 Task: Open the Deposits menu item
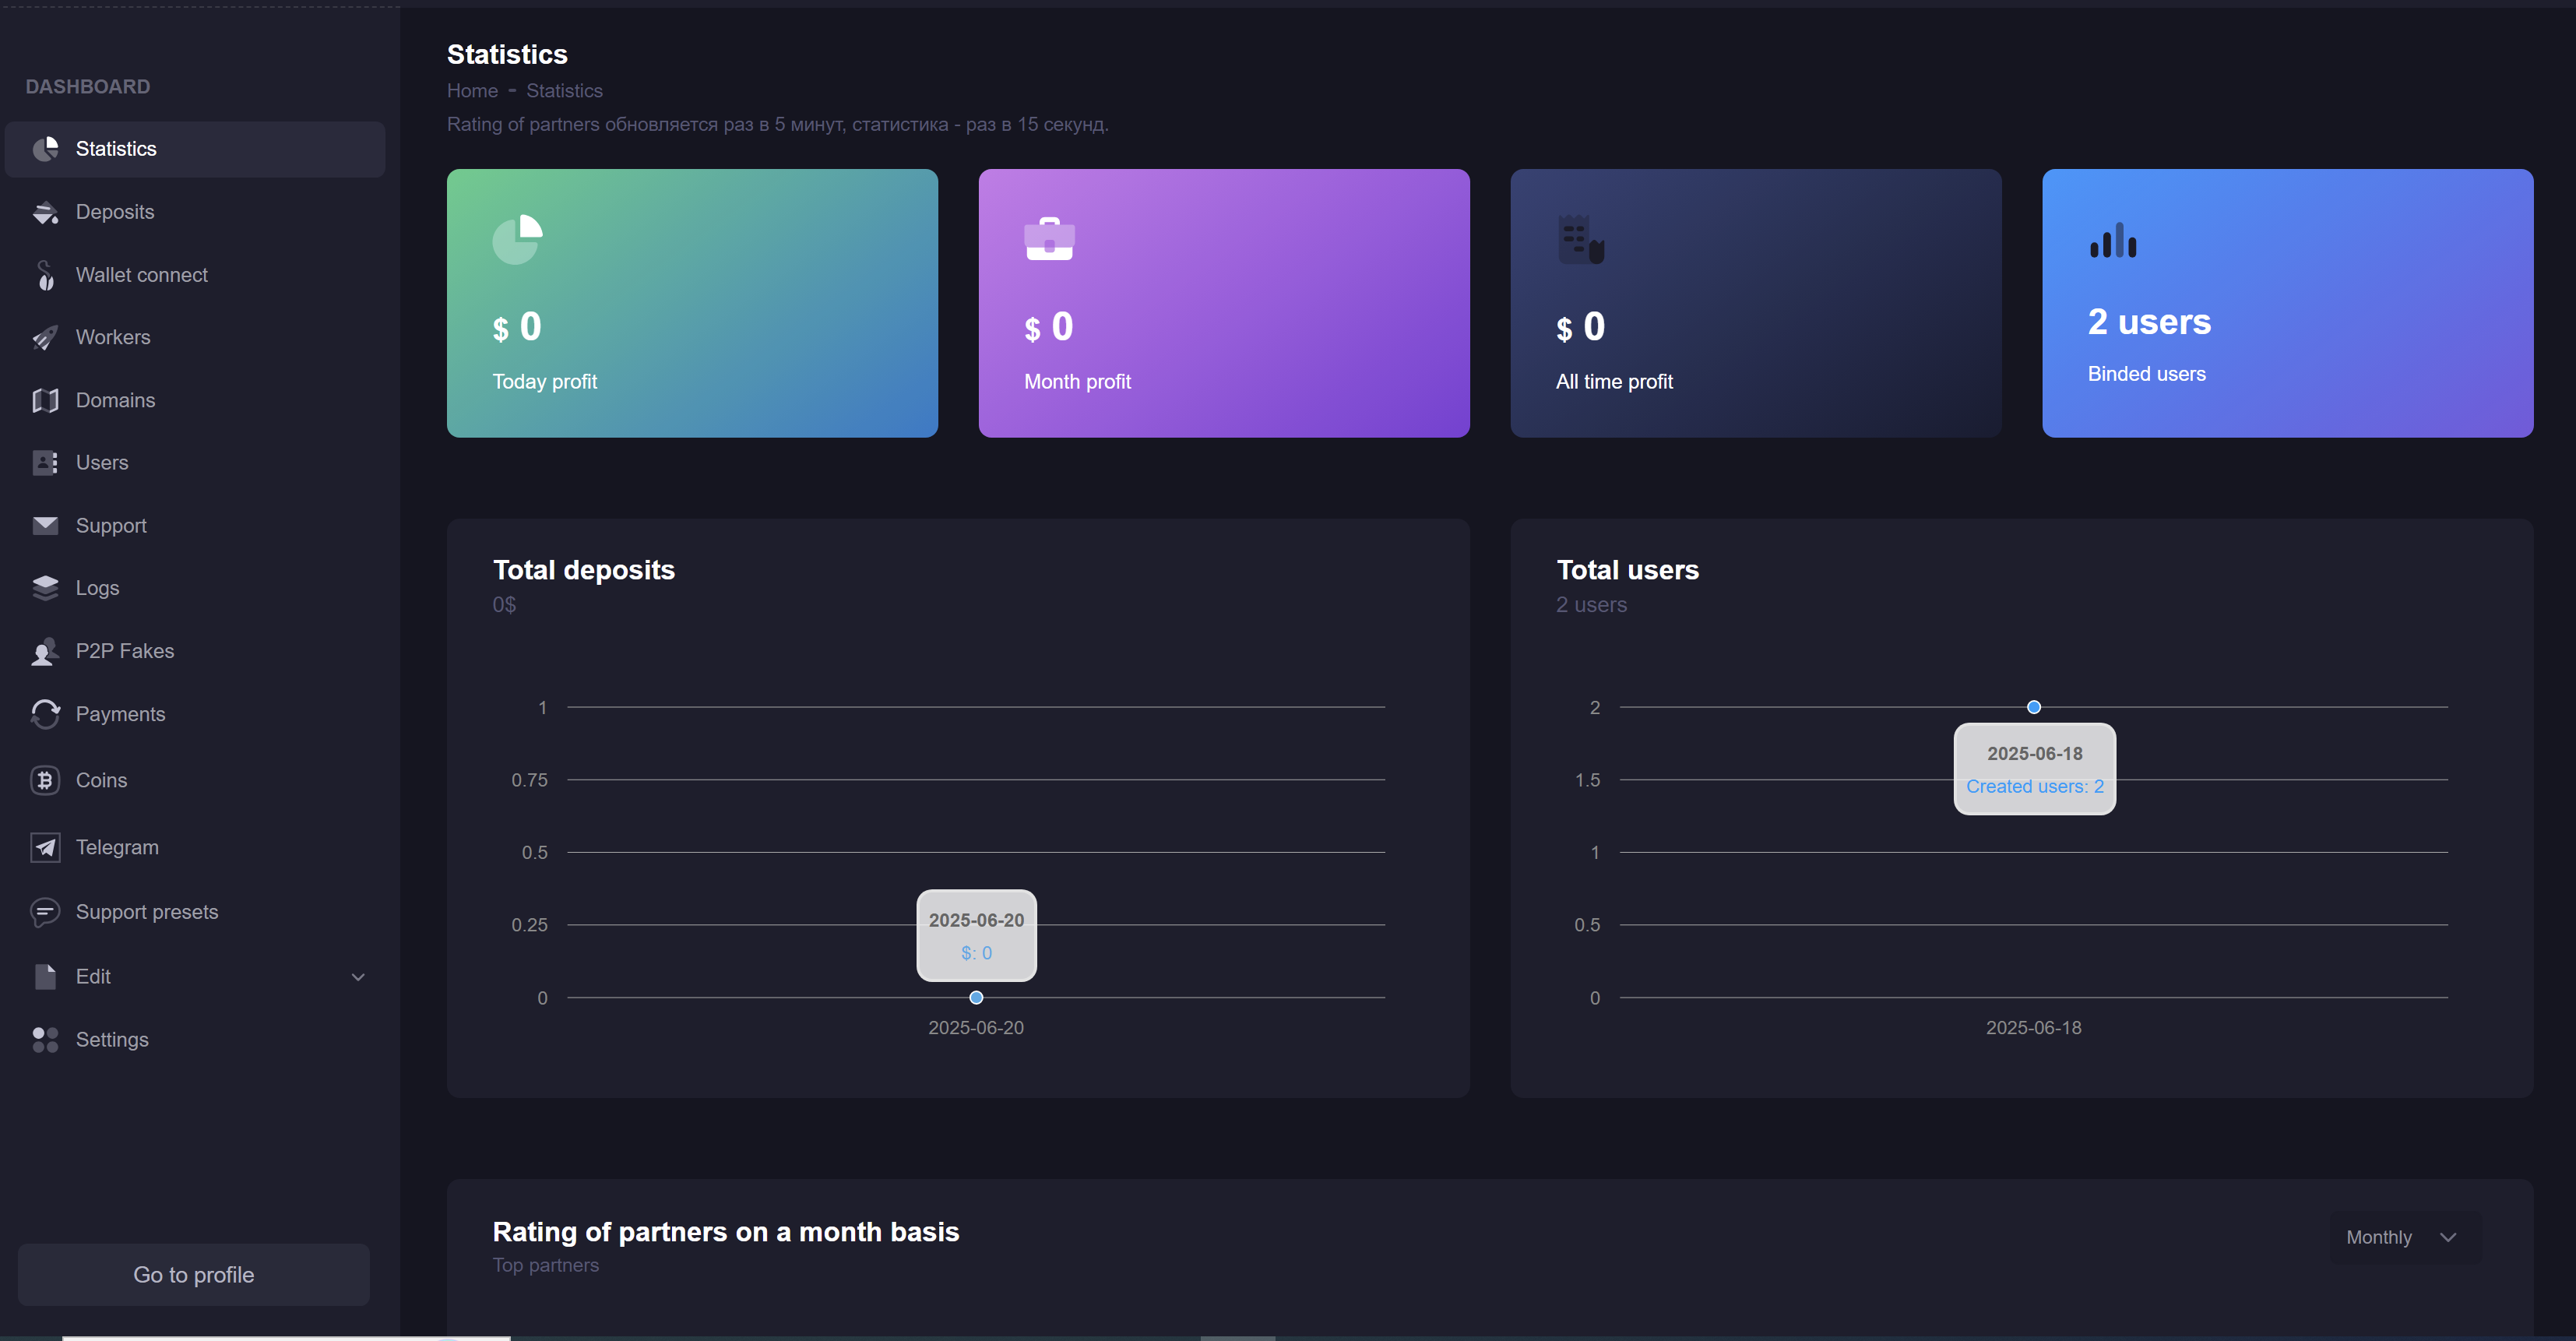click(x=115, y=212)
